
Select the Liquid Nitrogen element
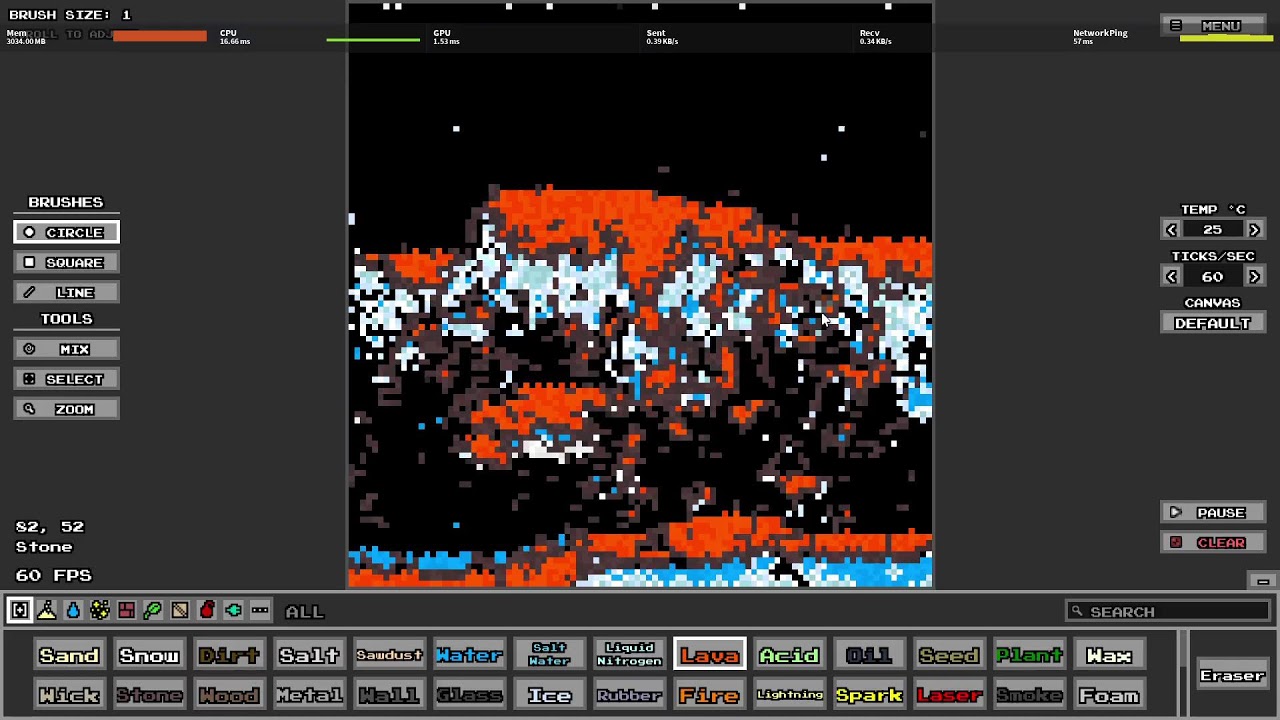629,655
